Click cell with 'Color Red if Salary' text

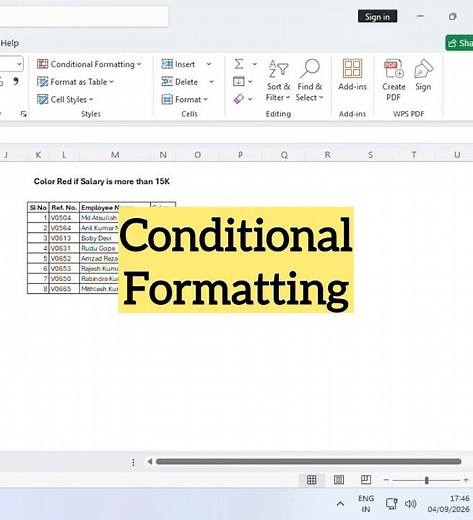(x=102, y=181)
